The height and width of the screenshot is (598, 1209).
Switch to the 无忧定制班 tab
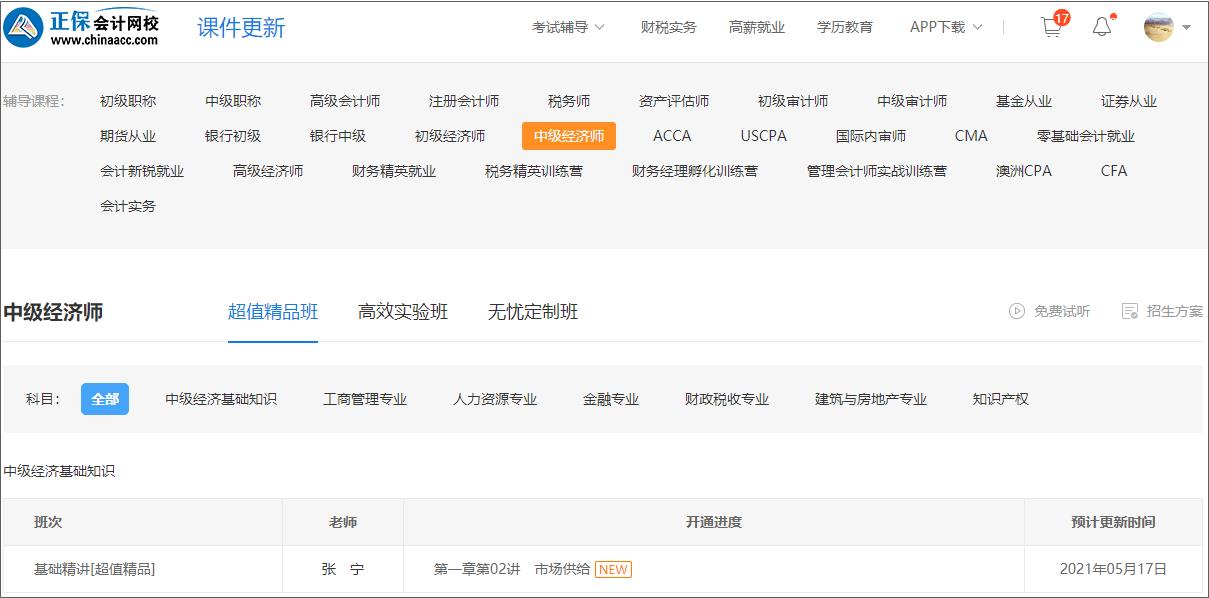(x=531, y=311)
